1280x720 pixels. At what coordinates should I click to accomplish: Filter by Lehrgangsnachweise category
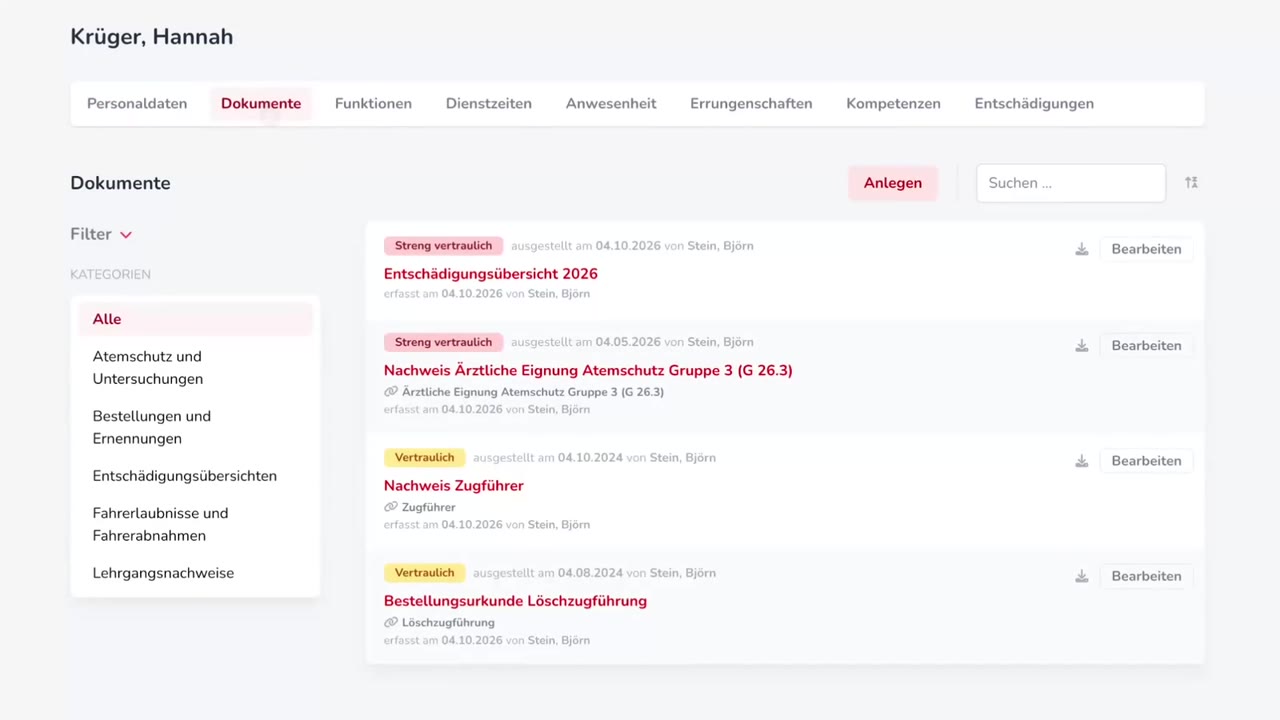(x=195, y=573)
